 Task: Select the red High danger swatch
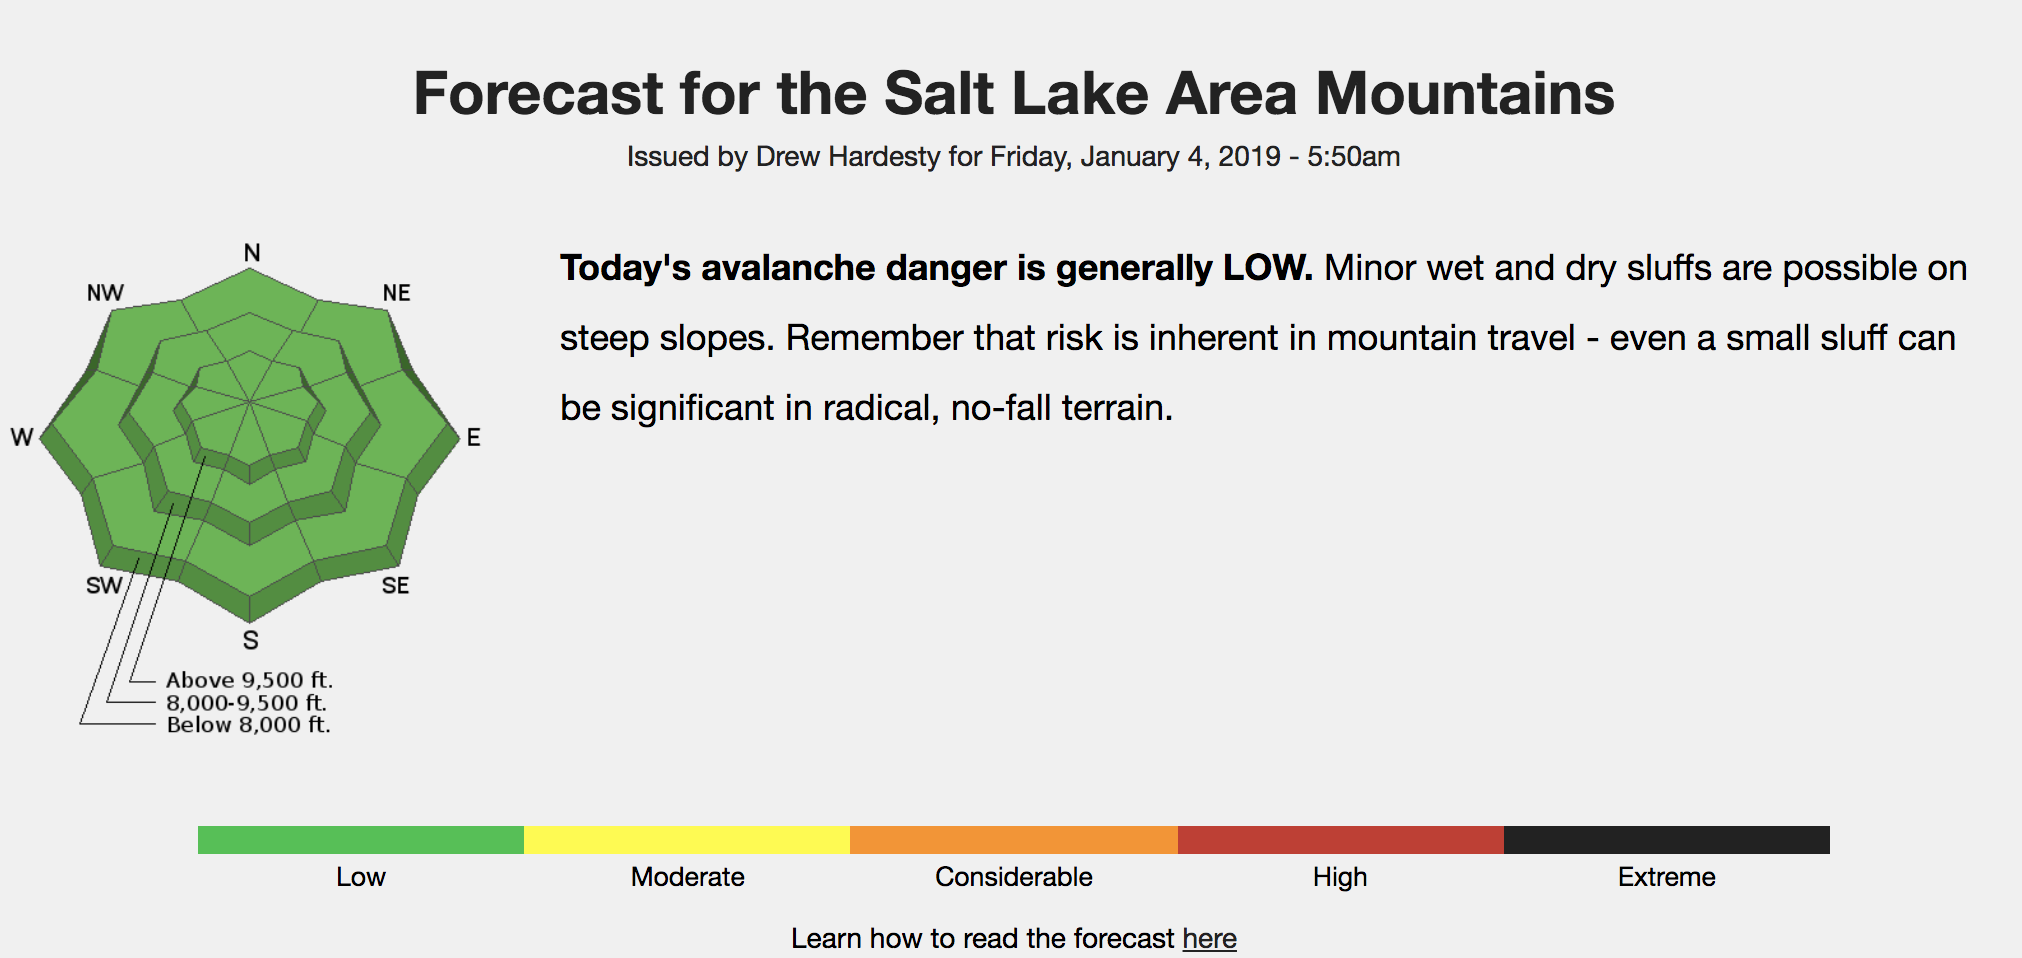[1341, 840]
